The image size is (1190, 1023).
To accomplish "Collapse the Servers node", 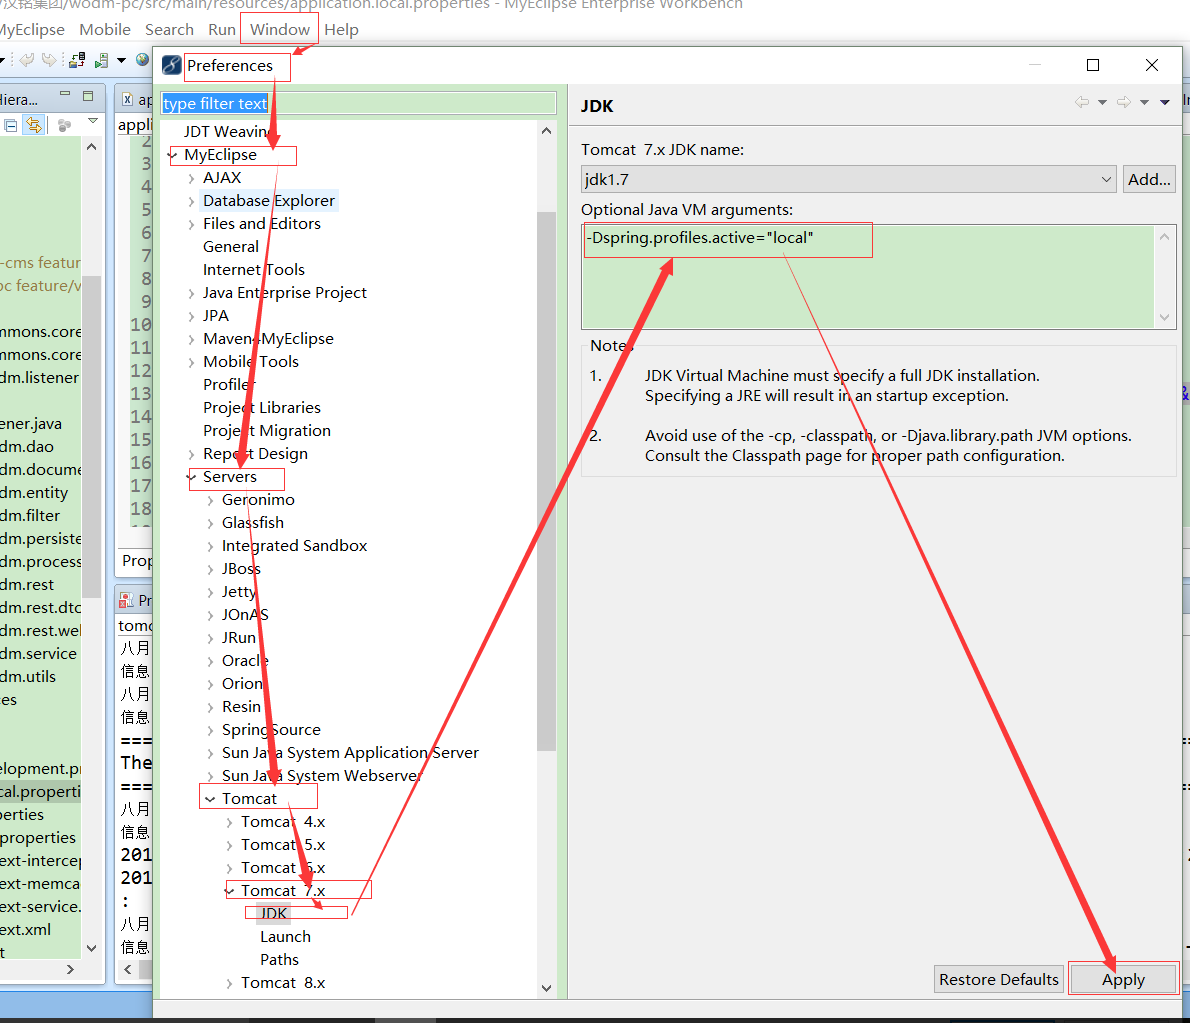I will coord(191,477).
